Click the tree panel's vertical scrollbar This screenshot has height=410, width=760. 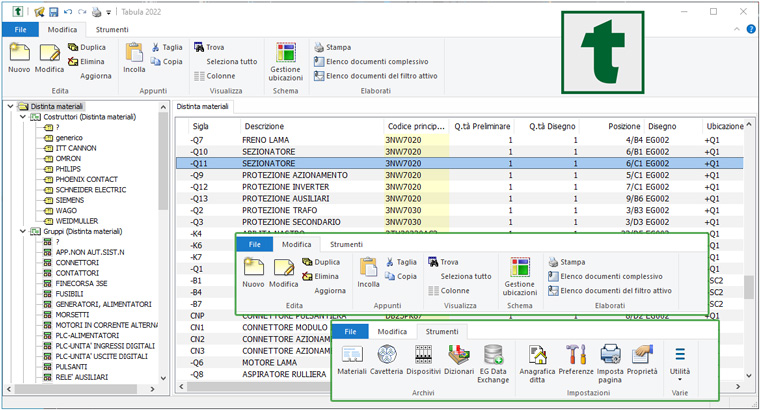164,160
